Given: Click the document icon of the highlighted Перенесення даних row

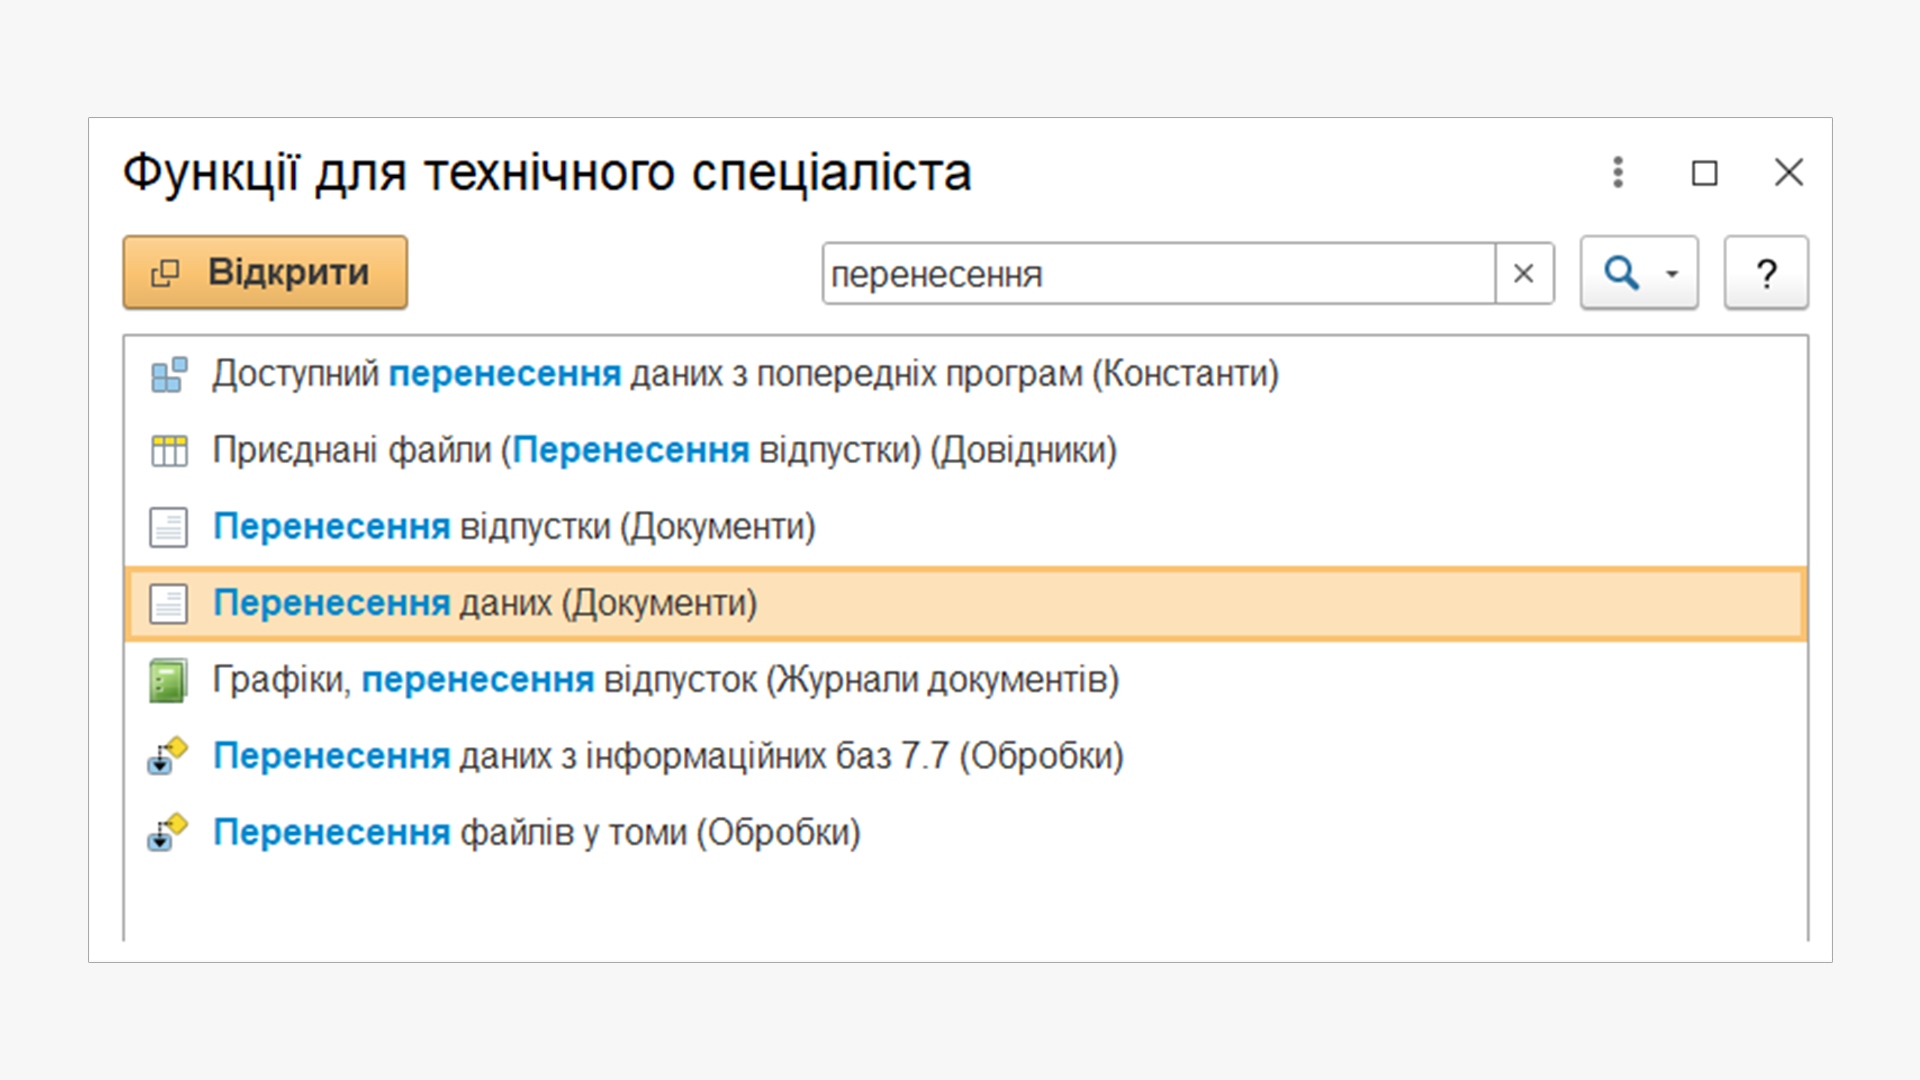Looking at the screenshot, I should (169, 604).
